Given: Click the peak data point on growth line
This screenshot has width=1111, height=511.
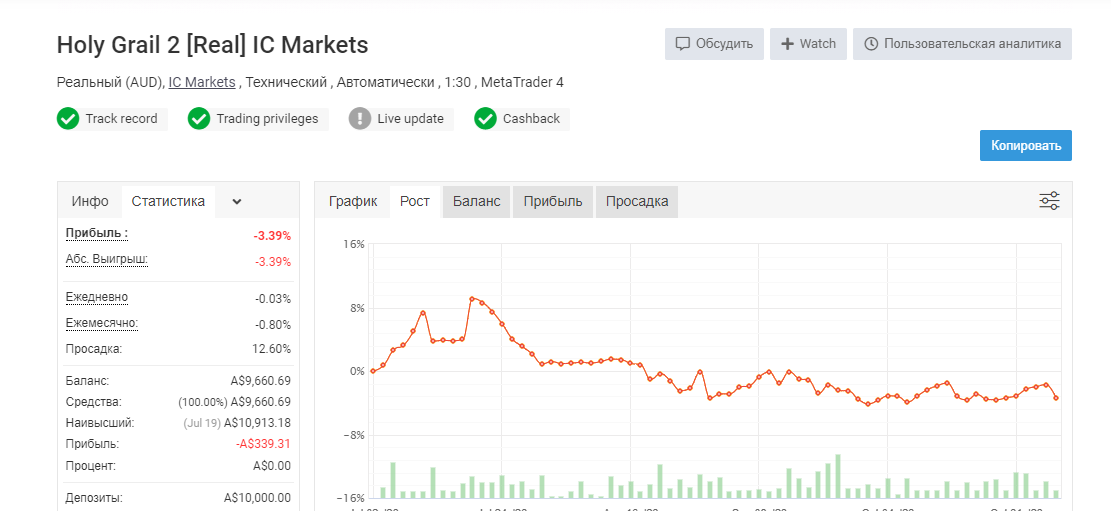Looking at the screenshot, I should [472, 299].
